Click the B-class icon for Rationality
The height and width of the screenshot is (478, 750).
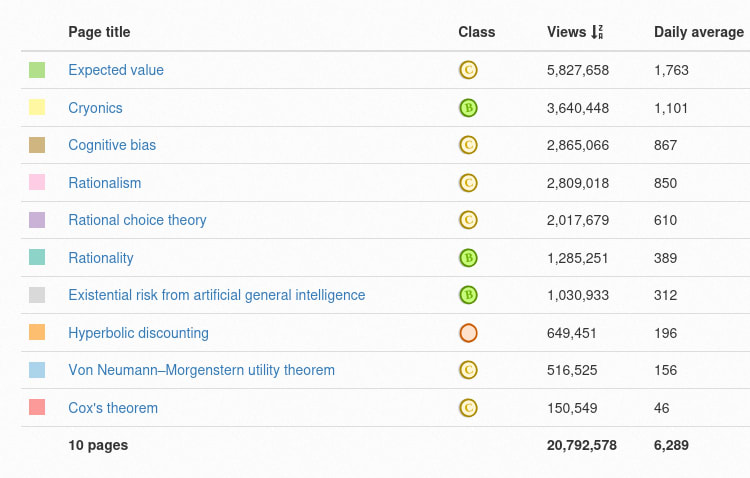pos(467,258)
